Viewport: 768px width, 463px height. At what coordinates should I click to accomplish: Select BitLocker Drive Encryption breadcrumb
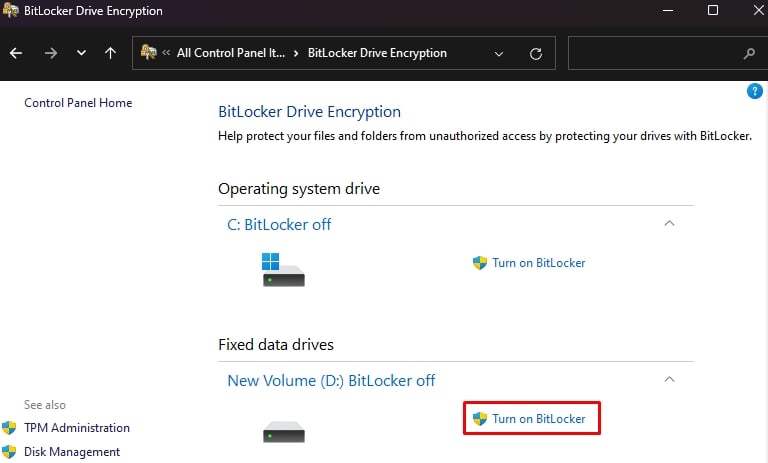pos(377,53)
